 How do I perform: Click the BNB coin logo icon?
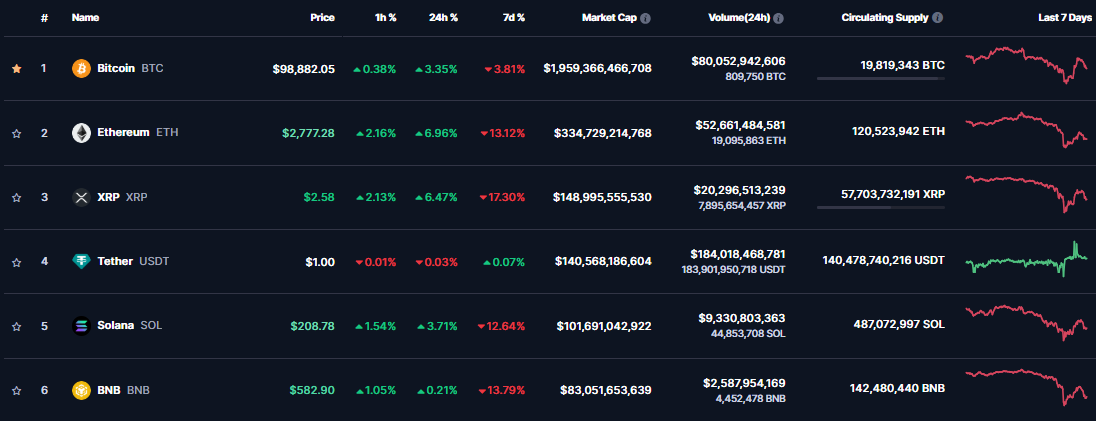(x=81, y=390)
